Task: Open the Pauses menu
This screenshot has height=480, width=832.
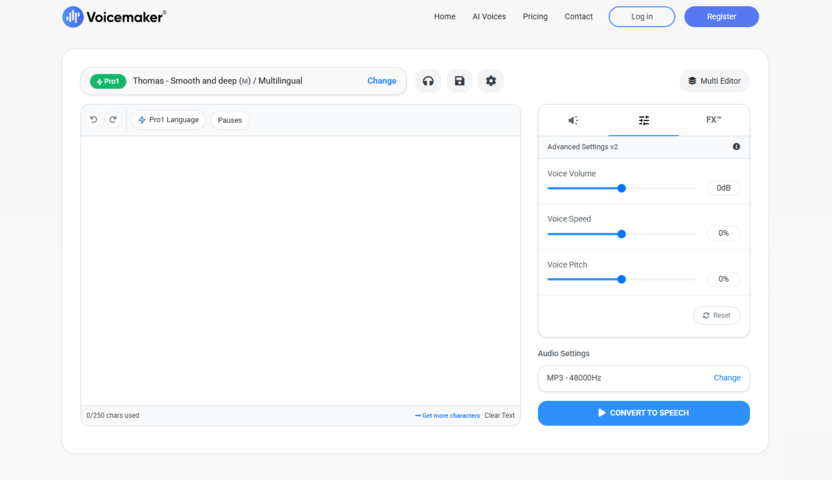Action: 230,120
